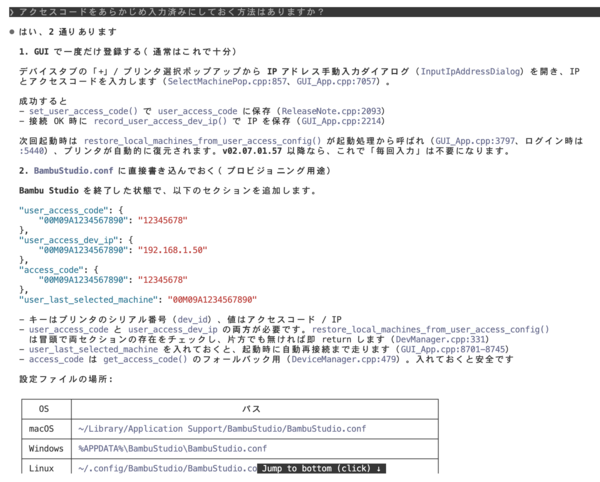Click value "12345678" under user_access_code
Image resolution: width=600 pixels, height=482 pixels.
coord(163,220)
